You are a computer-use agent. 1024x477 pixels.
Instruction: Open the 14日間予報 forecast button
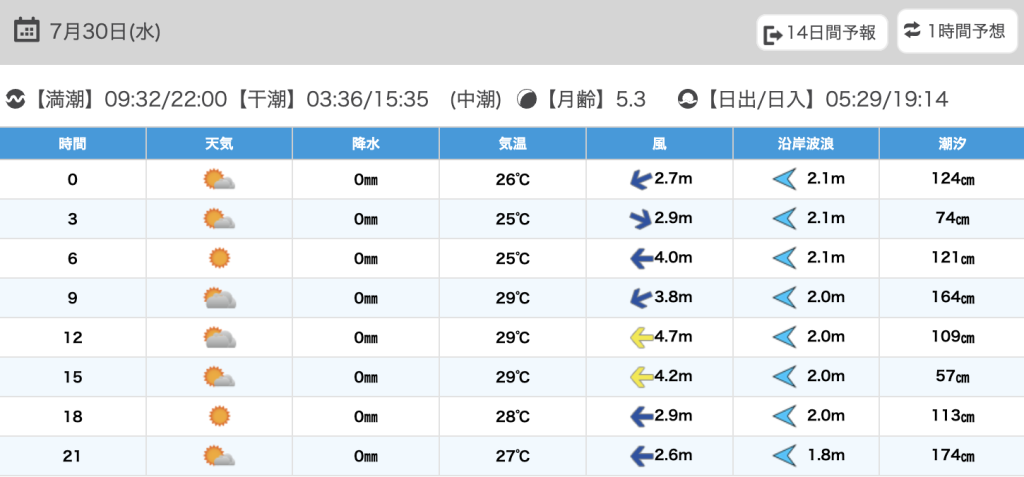tap(822, 34)
